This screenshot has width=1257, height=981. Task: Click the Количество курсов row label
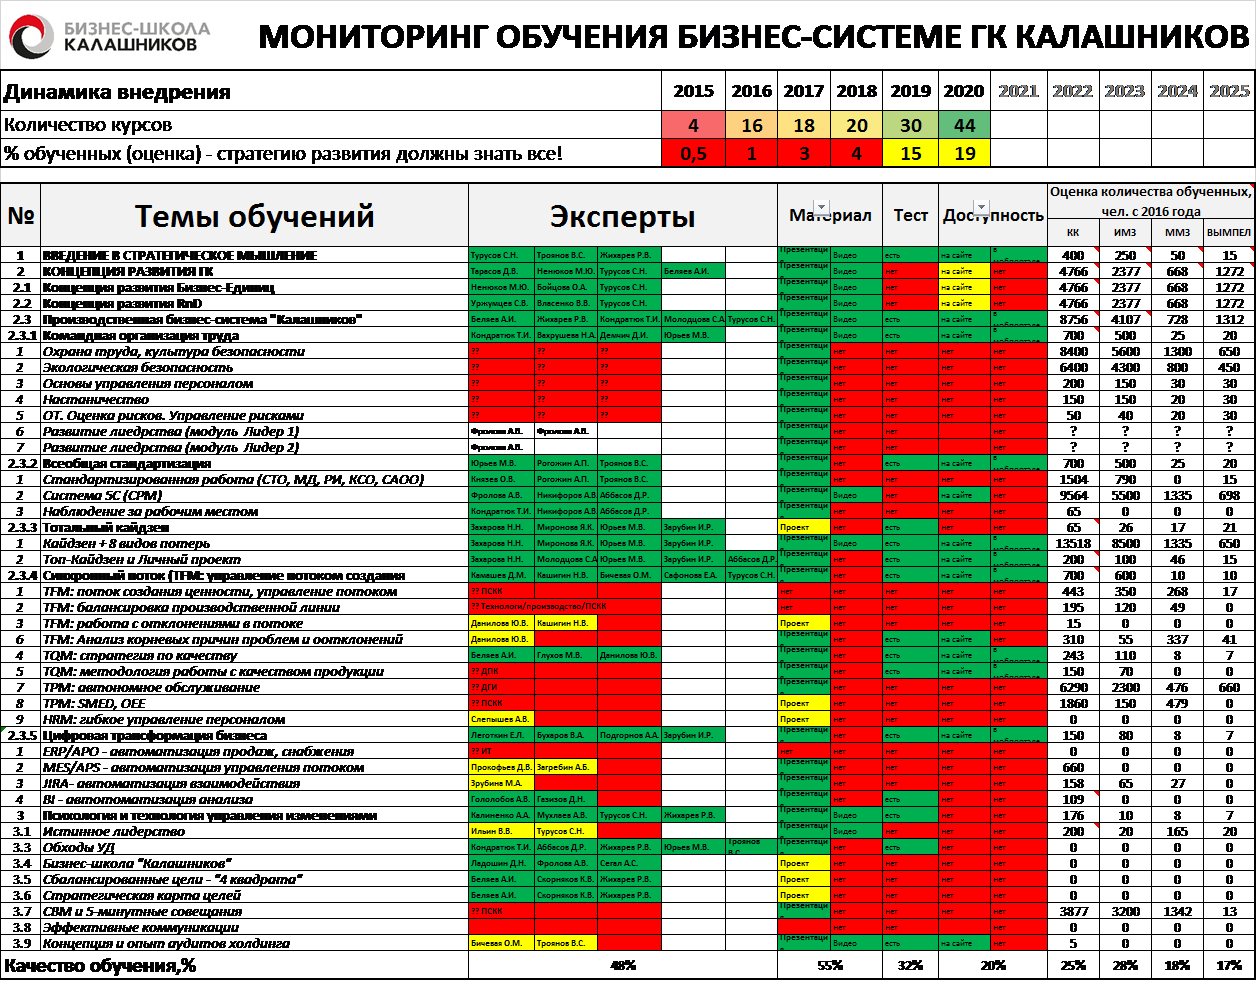tap(88, 125)
